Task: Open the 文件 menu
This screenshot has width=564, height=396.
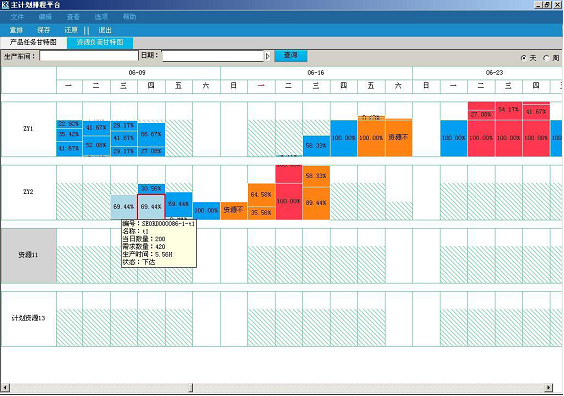Action: pos(17,17)
